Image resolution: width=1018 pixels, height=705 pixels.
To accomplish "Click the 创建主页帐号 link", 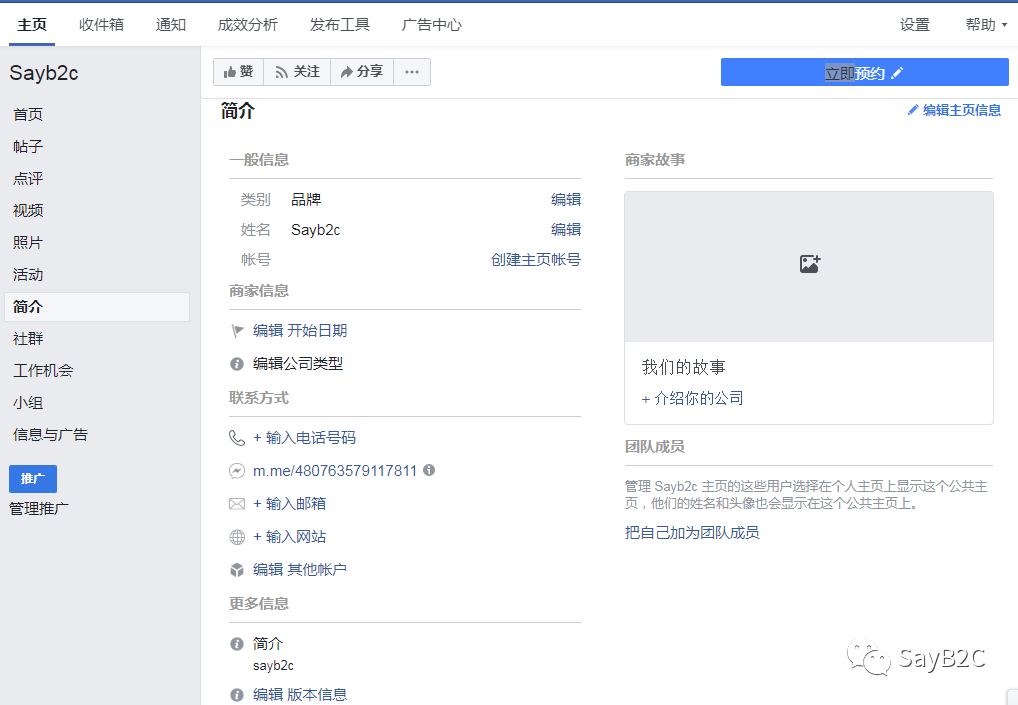I will pos(536,260).
